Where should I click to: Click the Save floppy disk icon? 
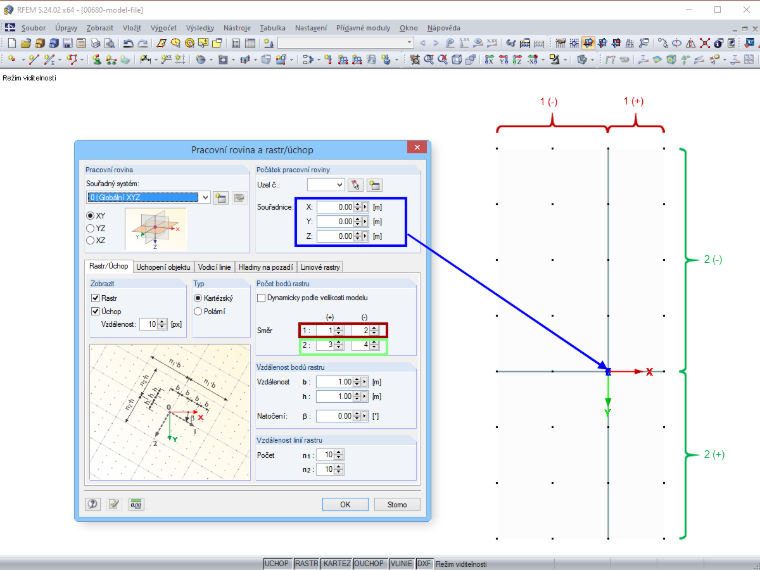pyautogui.click(x=67, y=43)
